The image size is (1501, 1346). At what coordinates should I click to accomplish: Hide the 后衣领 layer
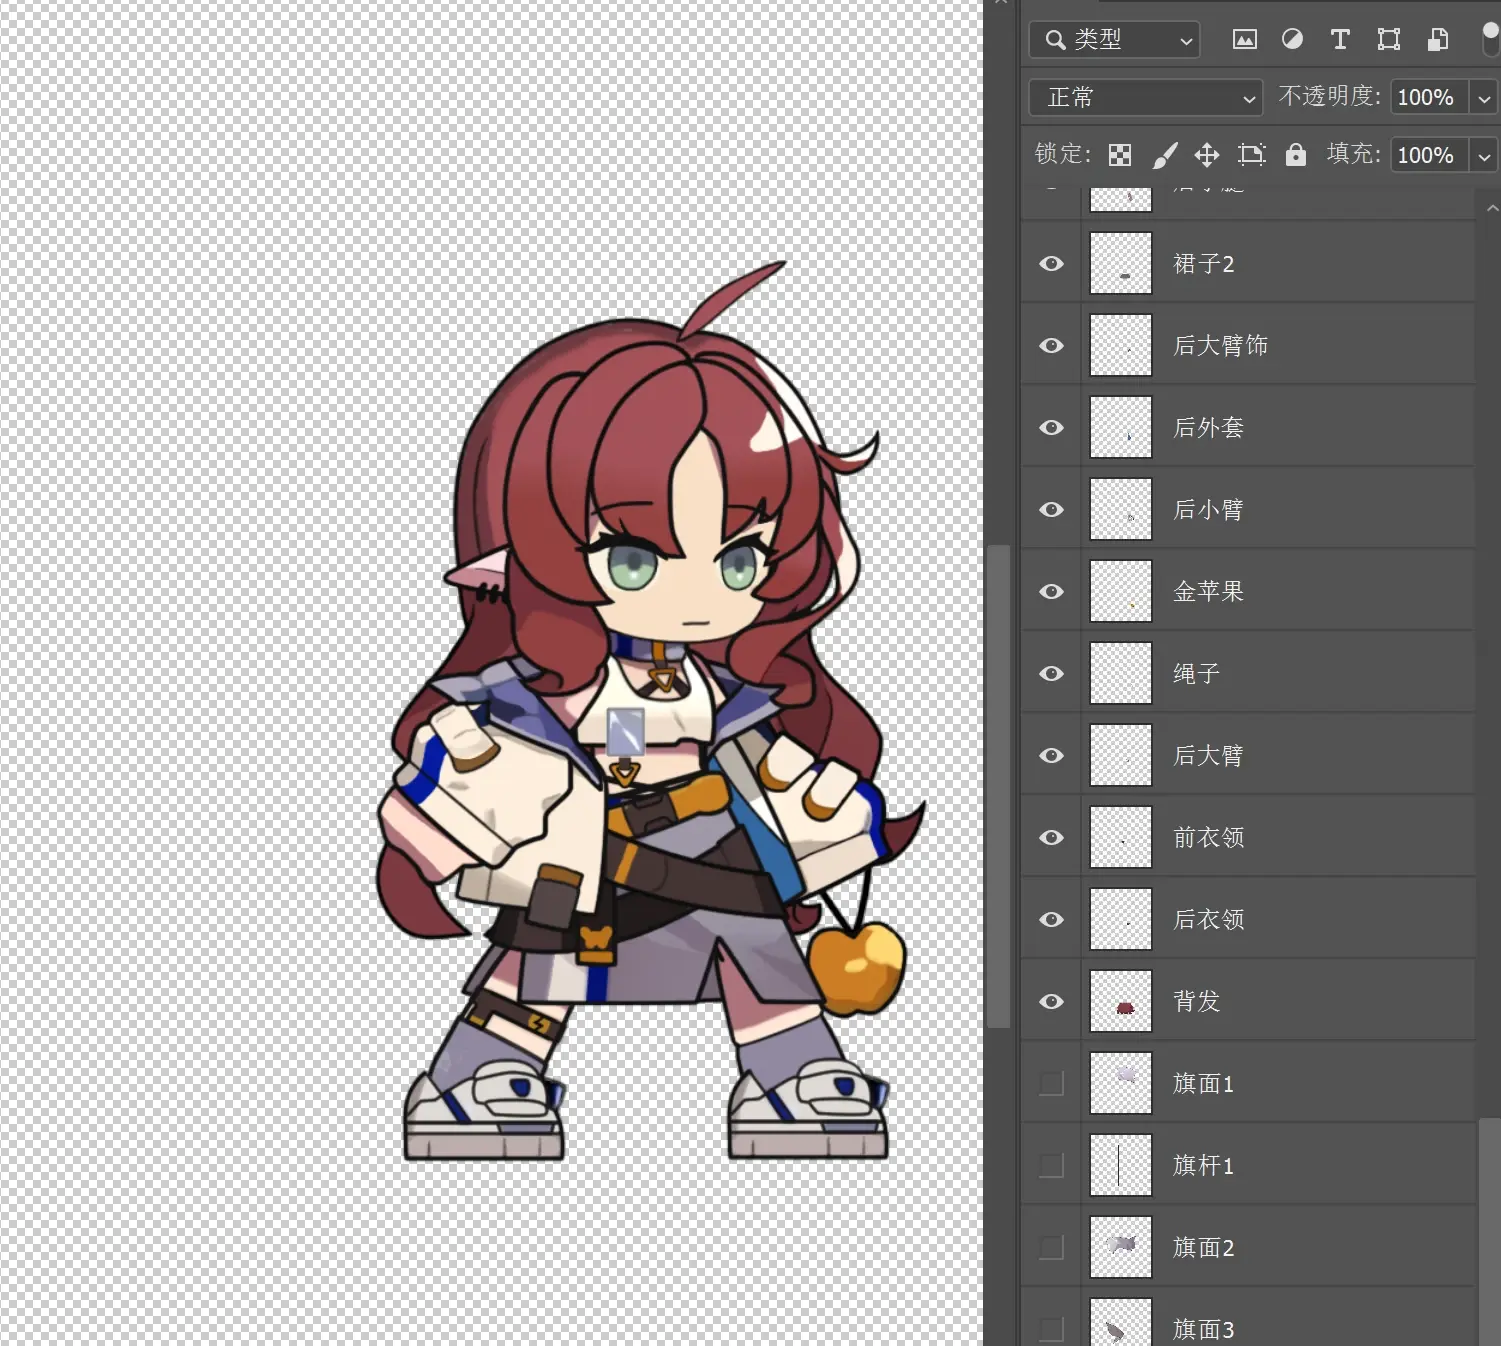point(1051,920)
